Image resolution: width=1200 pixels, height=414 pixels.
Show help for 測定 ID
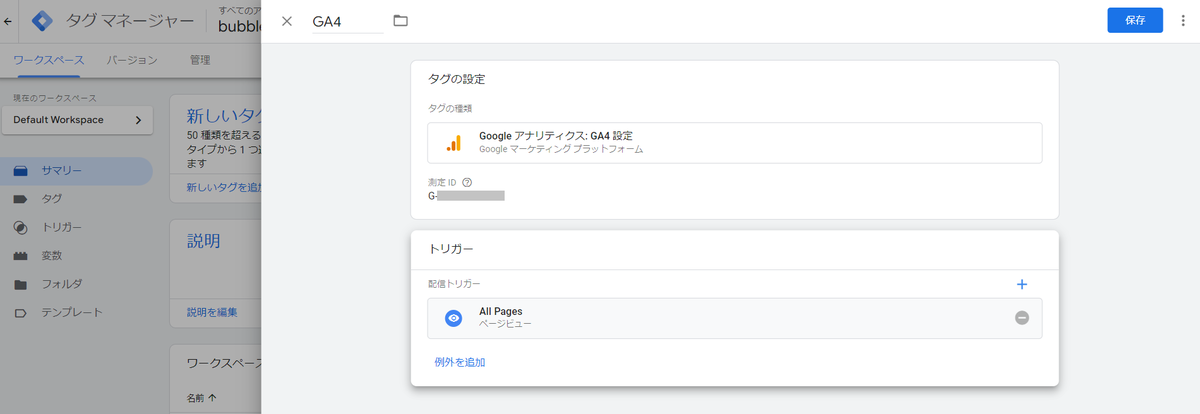point(467,182)
